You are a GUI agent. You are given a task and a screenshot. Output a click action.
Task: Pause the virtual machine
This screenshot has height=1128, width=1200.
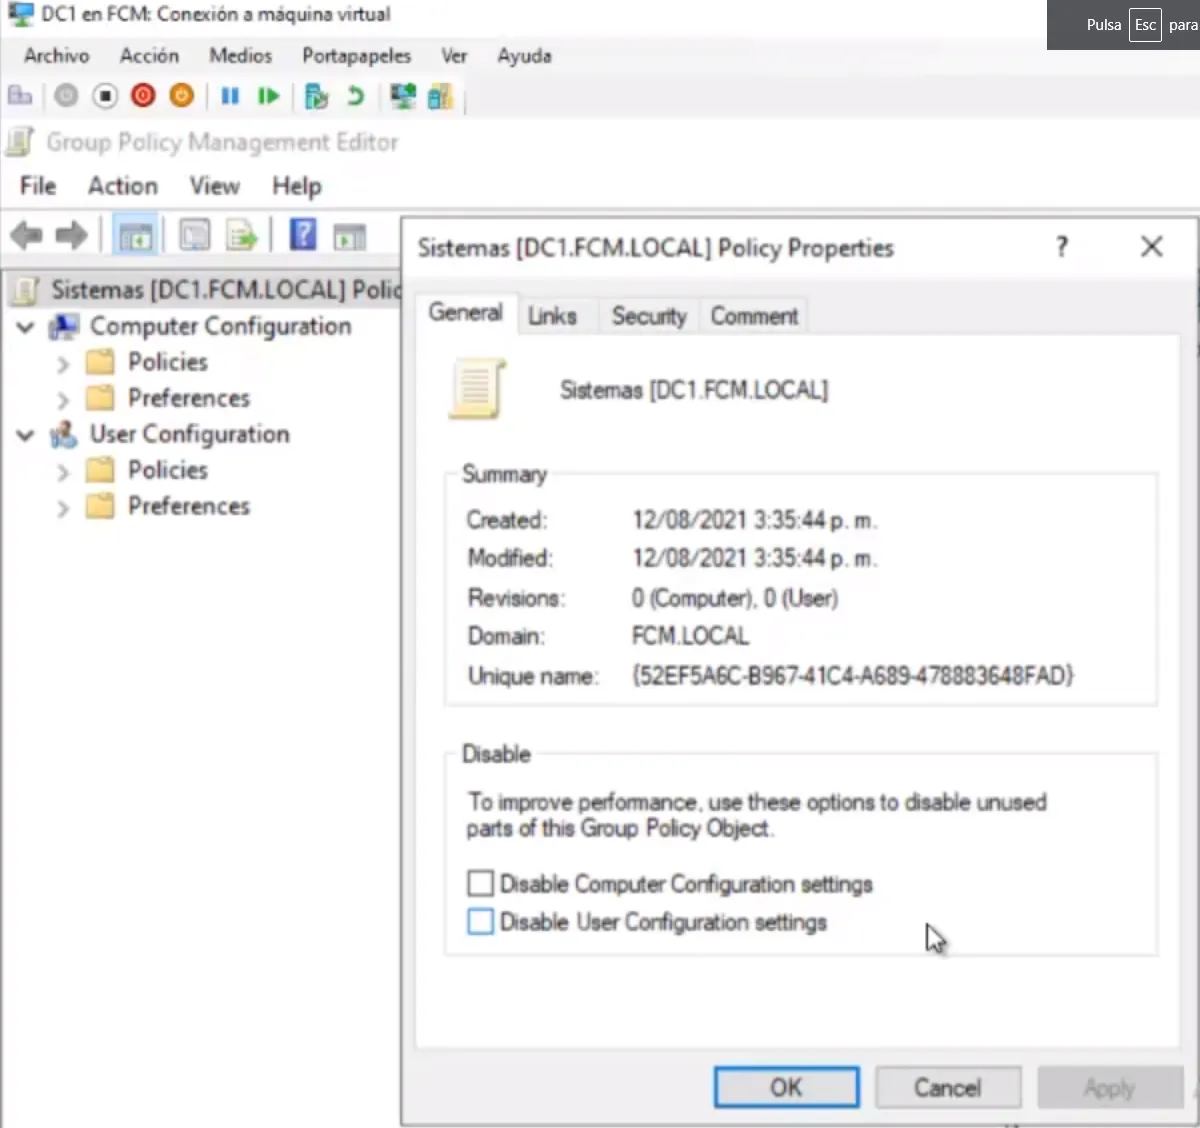tap(230, 96)
